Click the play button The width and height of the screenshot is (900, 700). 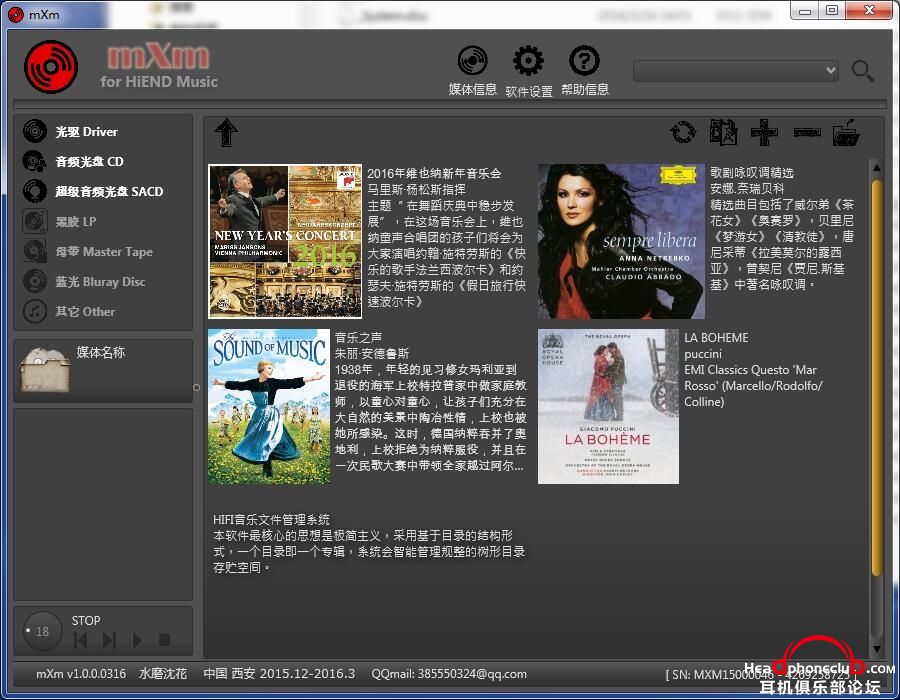[x=137, y=640]
